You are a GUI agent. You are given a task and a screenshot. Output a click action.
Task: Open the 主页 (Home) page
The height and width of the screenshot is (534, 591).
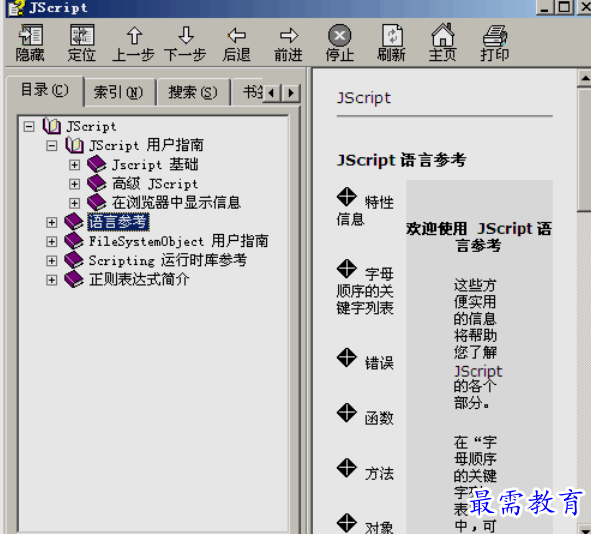point(443,35)
